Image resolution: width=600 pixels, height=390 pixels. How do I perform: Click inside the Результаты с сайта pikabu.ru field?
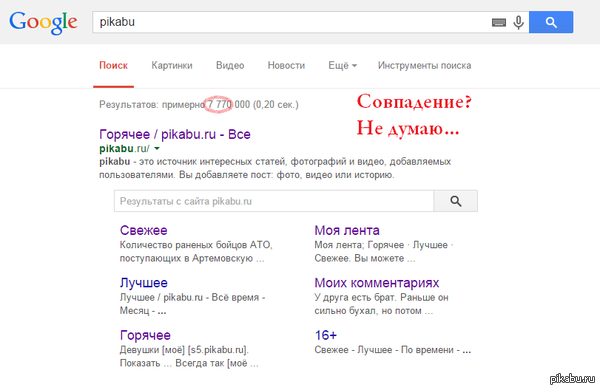pos(274,201)
